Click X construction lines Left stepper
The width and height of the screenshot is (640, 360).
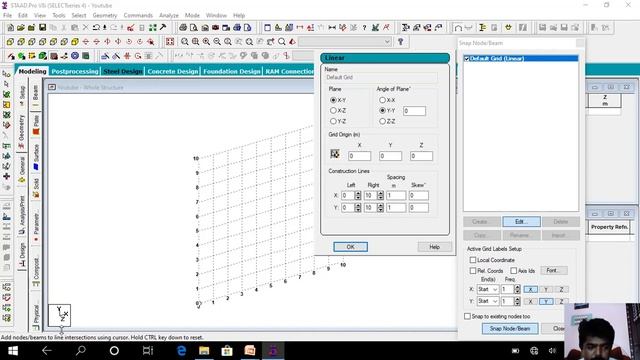[x=358, y=196]
